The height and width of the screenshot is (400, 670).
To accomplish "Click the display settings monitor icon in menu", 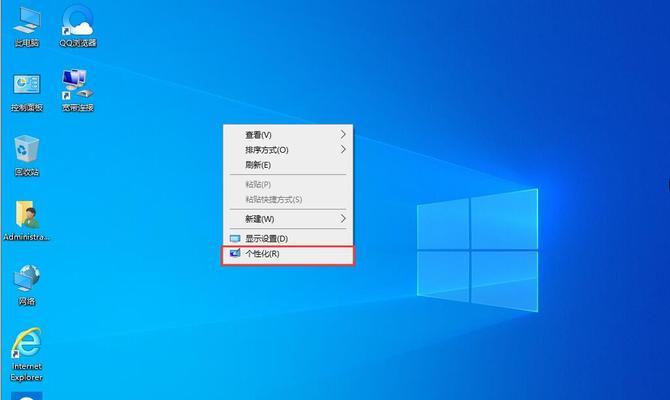I will click(x=235, y=238).
